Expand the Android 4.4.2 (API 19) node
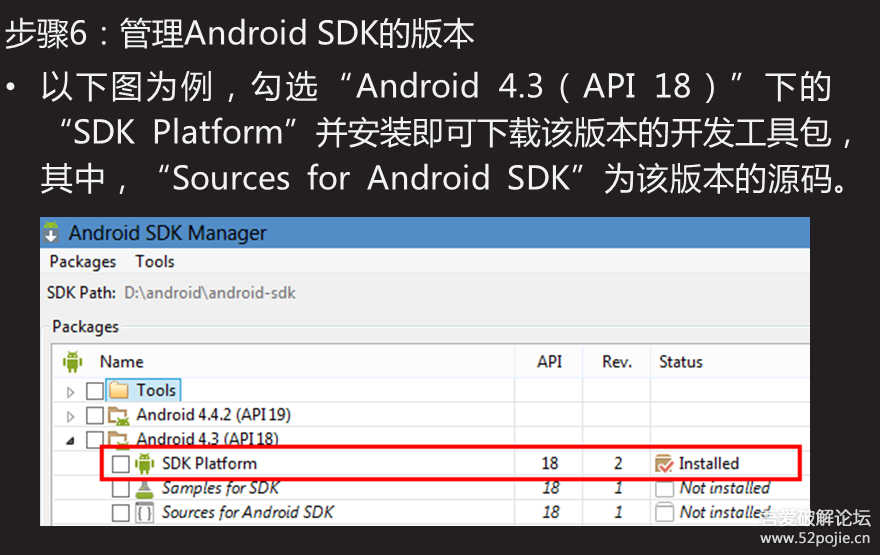This screenshot has width=880, height=555. point(70,416)
